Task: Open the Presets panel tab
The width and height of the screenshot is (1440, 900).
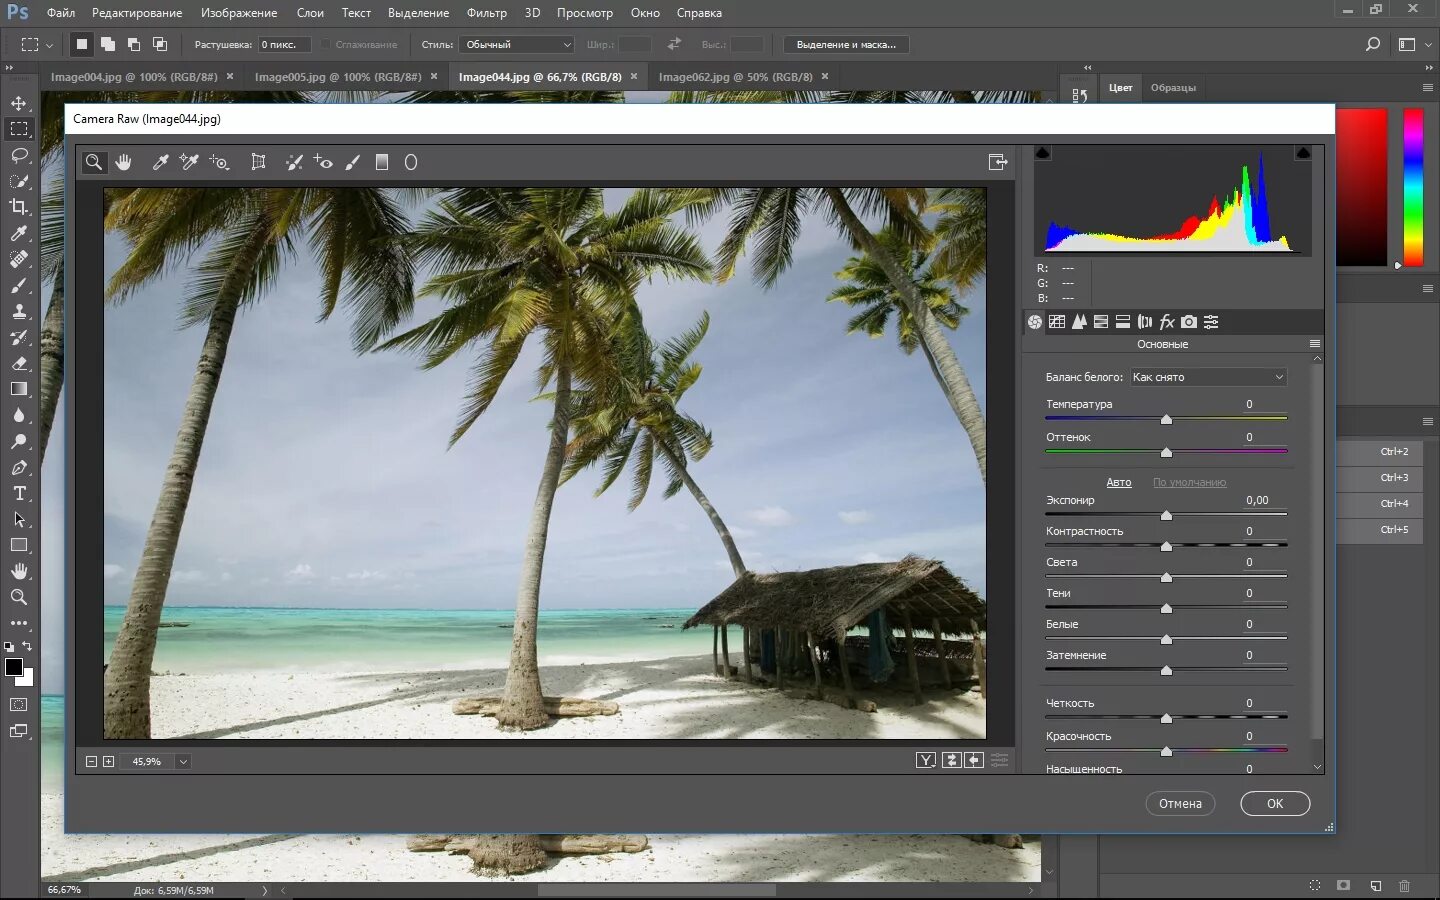Action: click(1211, 322)
